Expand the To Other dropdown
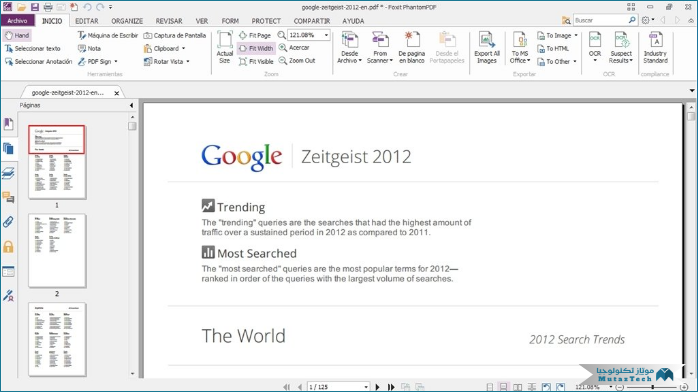This screenshot has width=698, height=392. click(575, 61)
